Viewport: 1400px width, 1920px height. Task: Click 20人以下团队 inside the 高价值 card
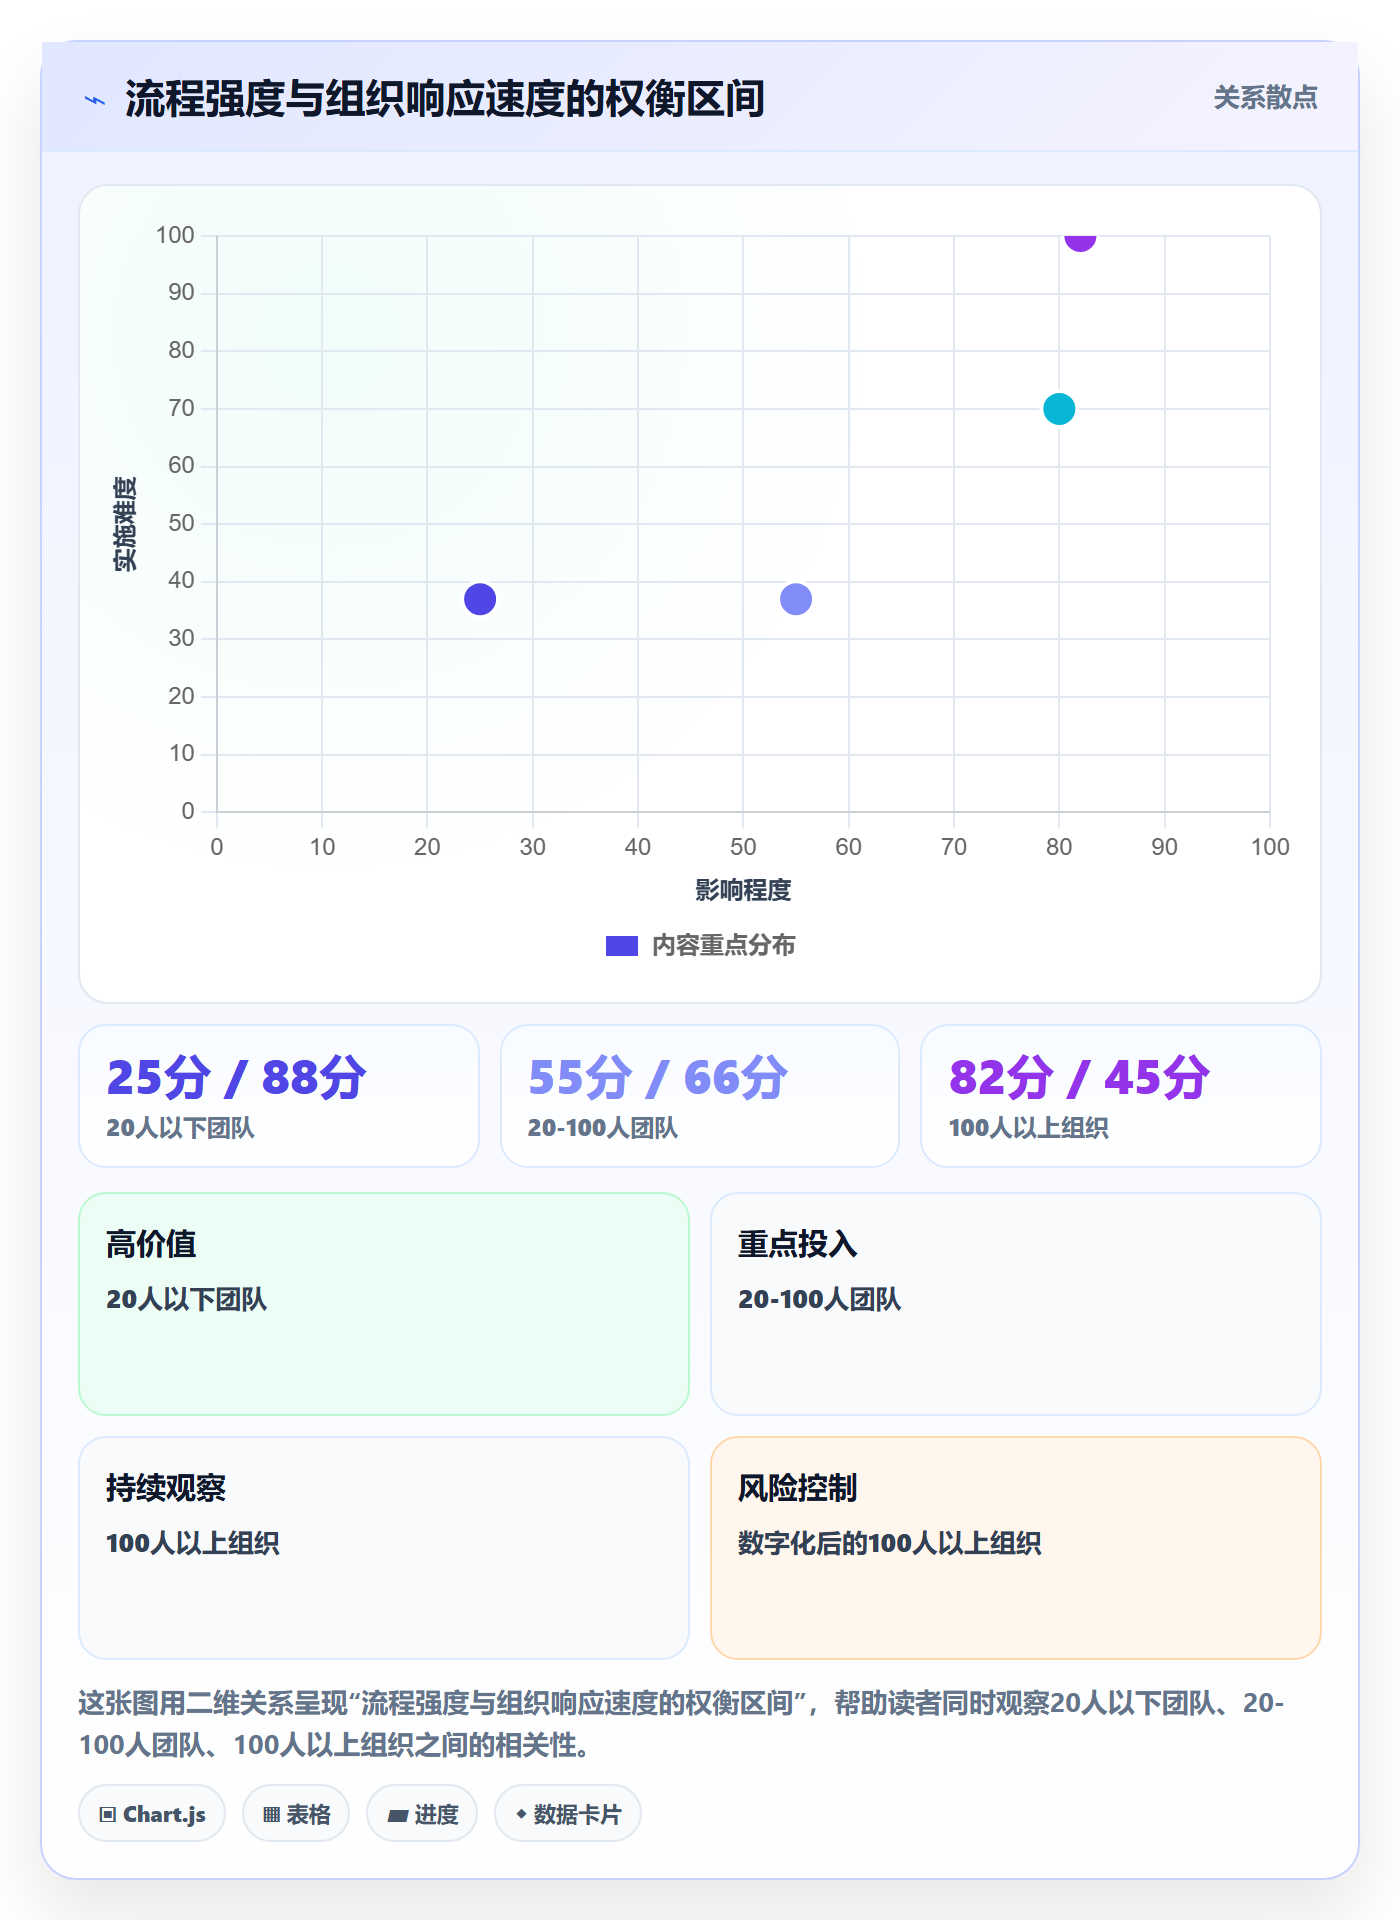[x=186, y=1299]
